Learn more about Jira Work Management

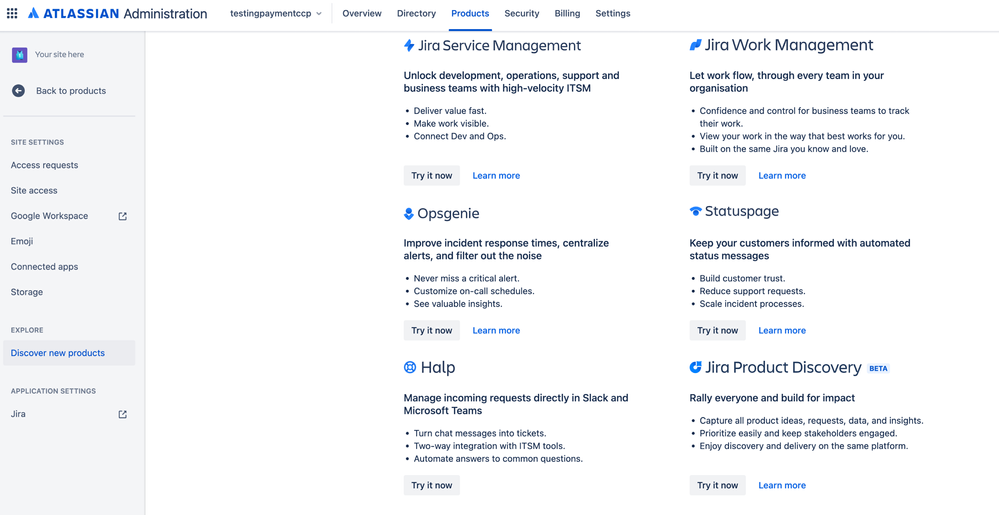click(x=782, y=176)
